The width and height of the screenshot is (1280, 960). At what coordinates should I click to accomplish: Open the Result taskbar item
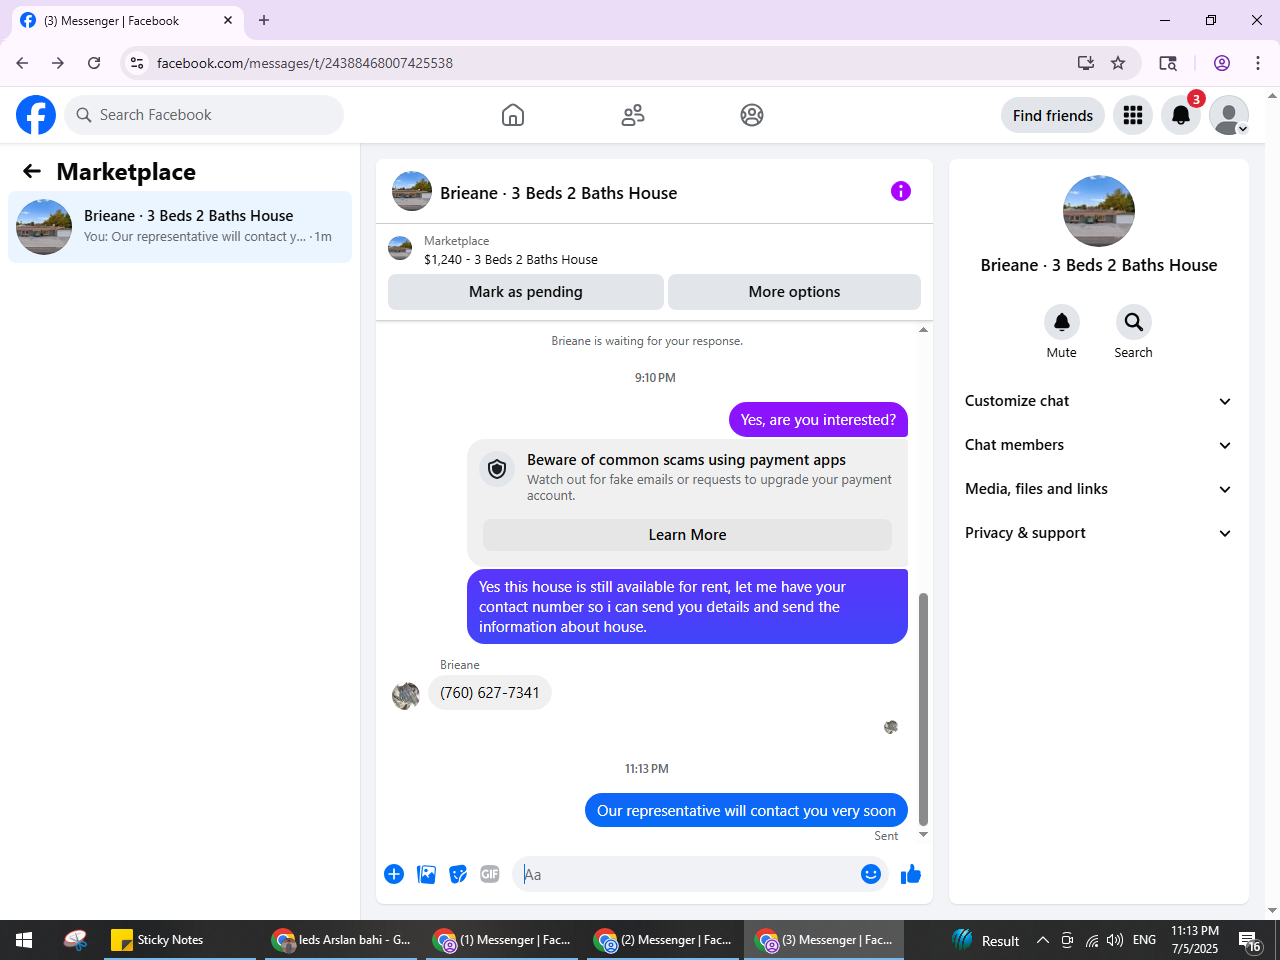pyautogui.click(x=986, y=940)
